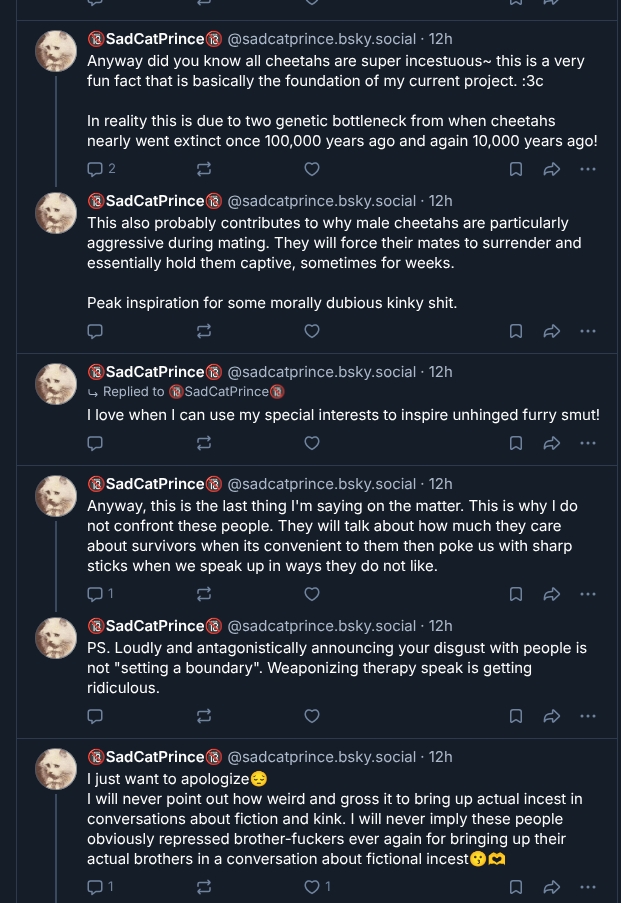Screen dimensions: 621x903
Task: Repost the "Weaponizing therapy speak" post
Action: [x=204, y=716]
